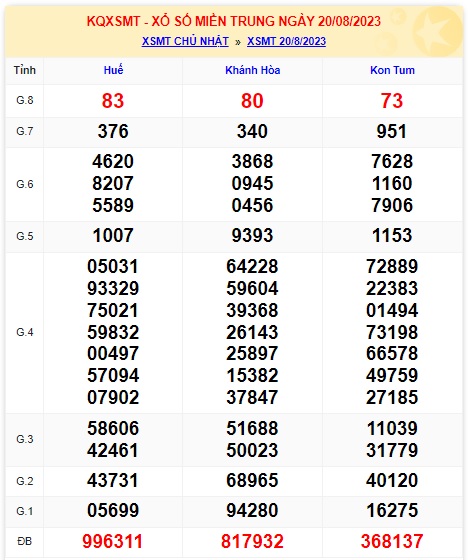468x560 pixels.
Task: Click the Tỉnh column header
Action: click(25, 70)
